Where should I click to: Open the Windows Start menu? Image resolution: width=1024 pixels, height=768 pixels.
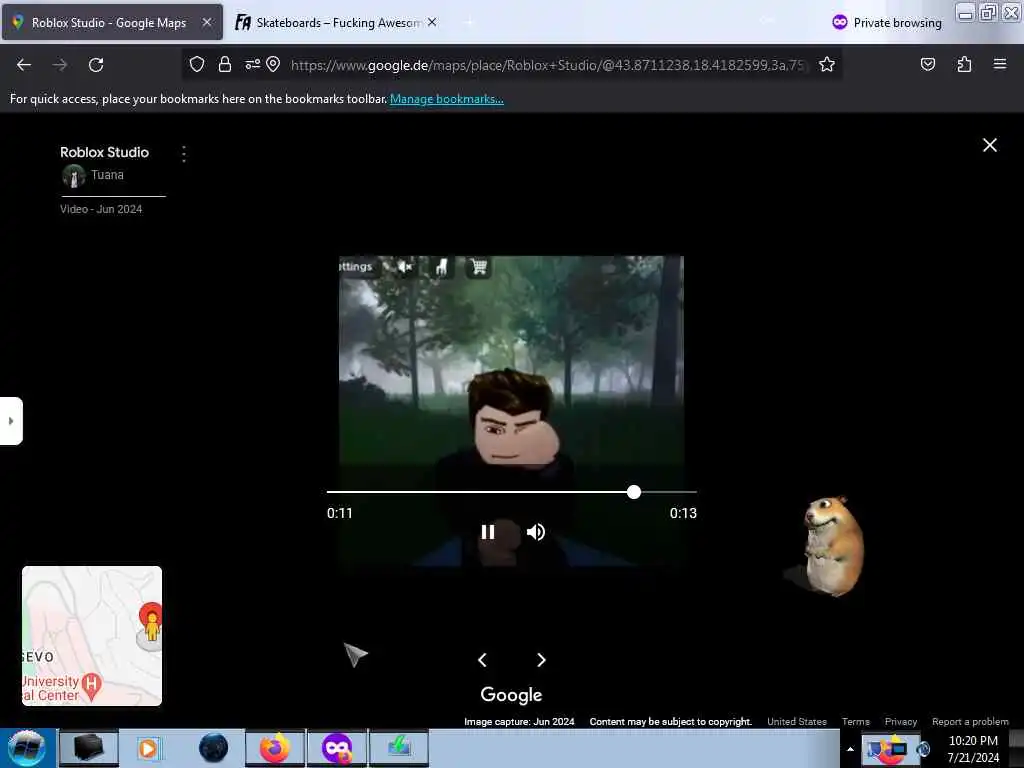pyautogui.click(x=26, y=748)
